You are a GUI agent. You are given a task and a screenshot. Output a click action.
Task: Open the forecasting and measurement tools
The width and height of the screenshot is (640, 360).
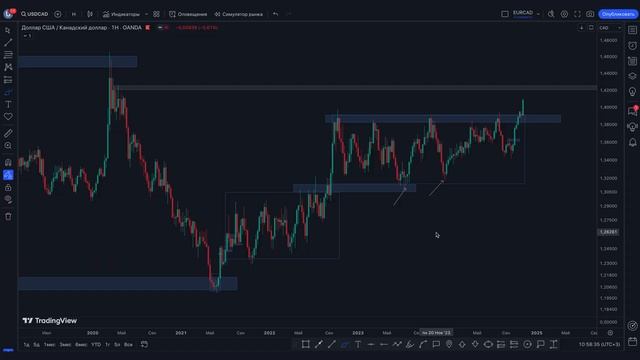pos(8,80)
